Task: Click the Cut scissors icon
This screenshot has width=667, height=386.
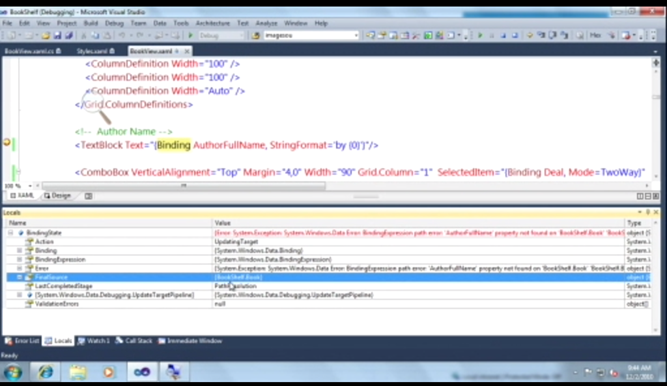Action: pos(84,36)
